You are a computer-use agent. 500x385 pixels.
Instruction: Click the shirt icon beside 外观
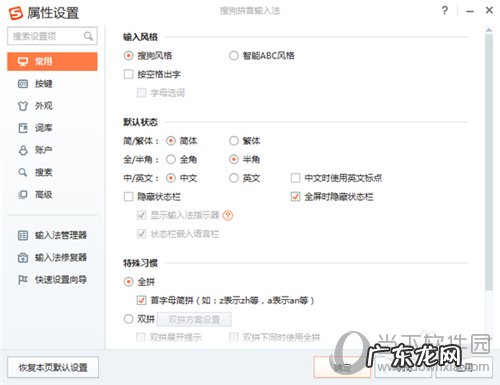click(23, 106)
